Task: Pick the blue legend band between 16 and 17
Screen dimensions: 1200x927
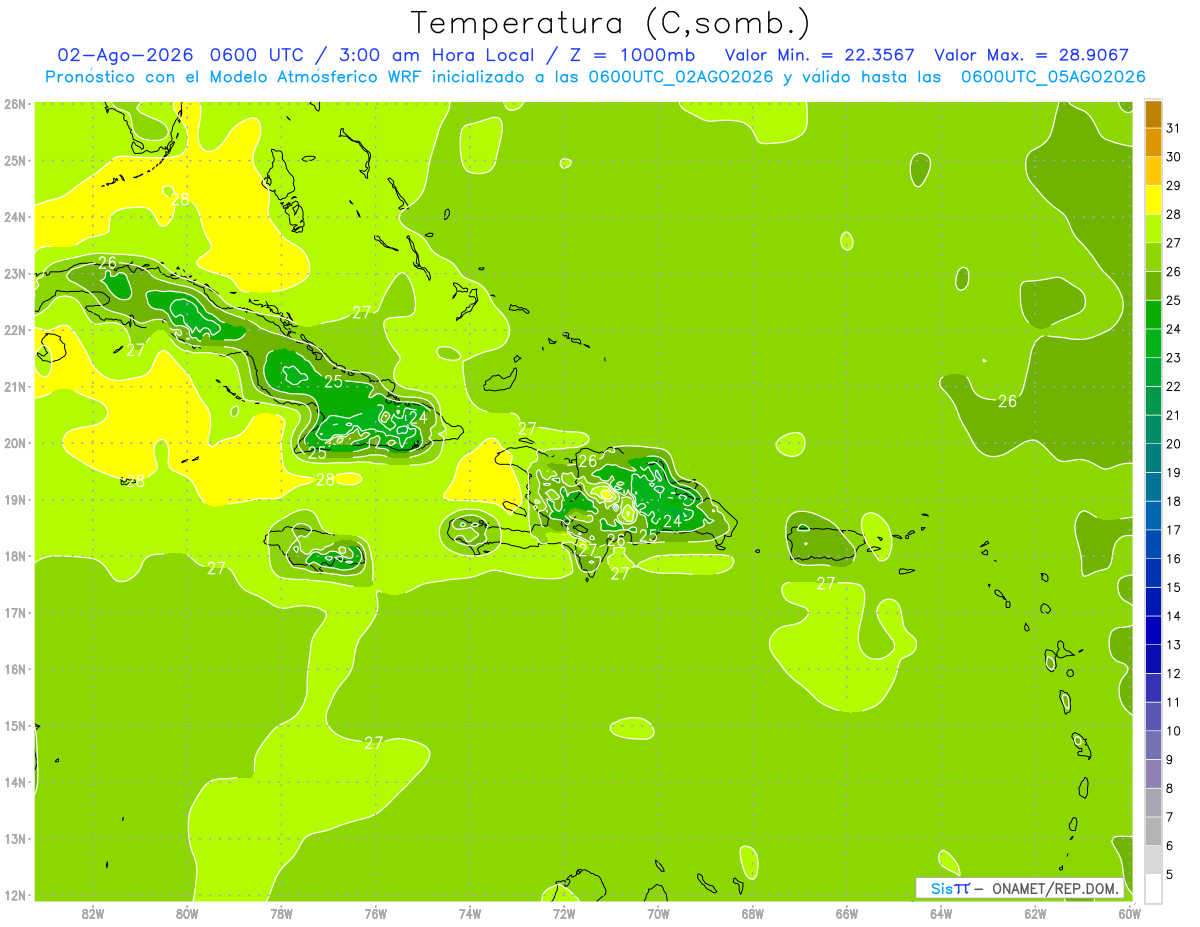Action: pos(1153,544)
